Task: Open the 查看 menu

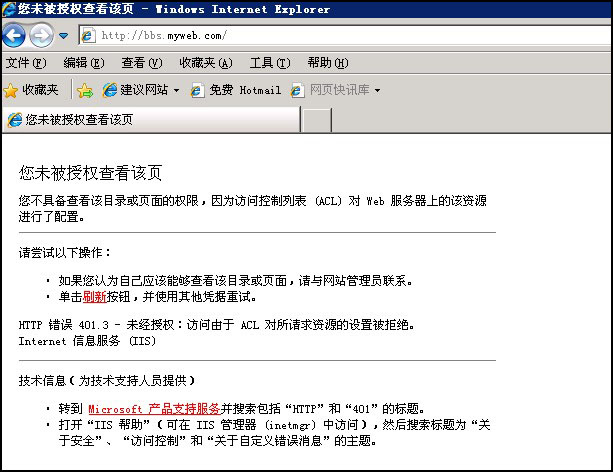Action: tap(141, 63)
